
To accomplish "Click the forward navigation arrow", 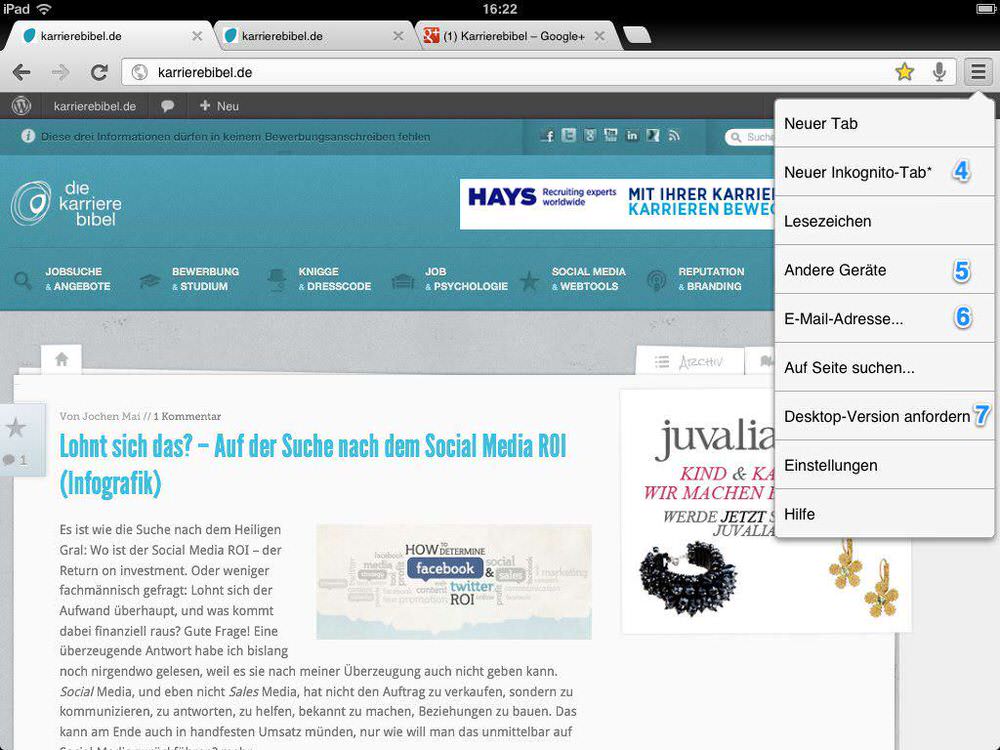I will click(x=60, y=72).
